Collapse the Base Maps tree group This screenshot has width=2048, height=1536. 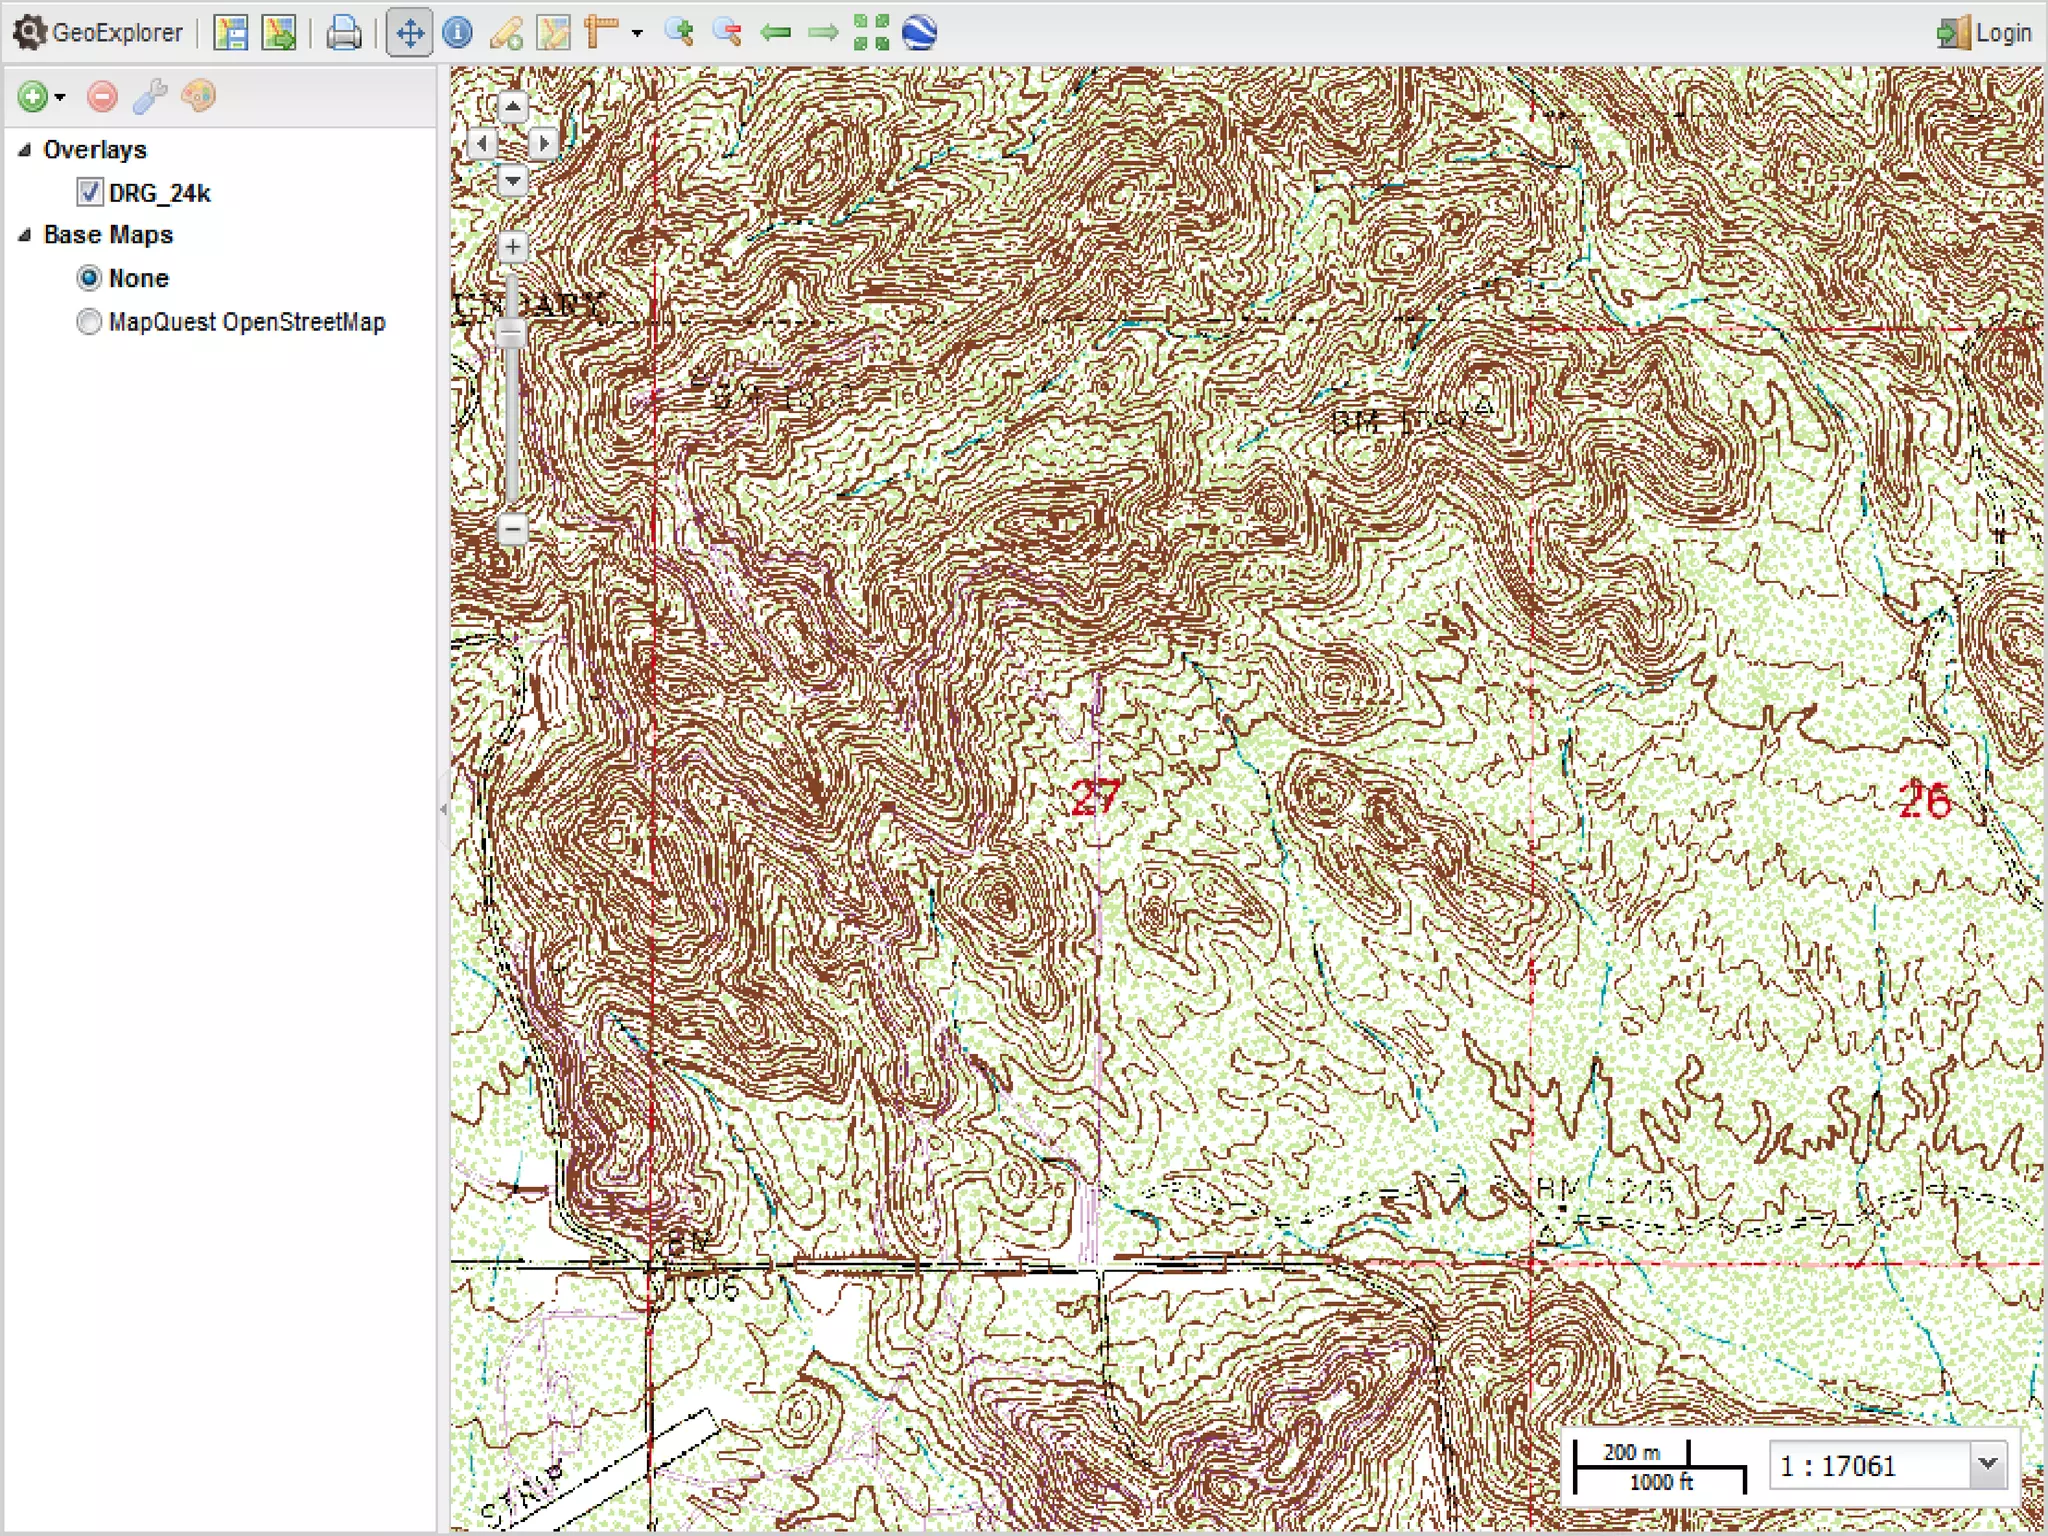[25, 235]
